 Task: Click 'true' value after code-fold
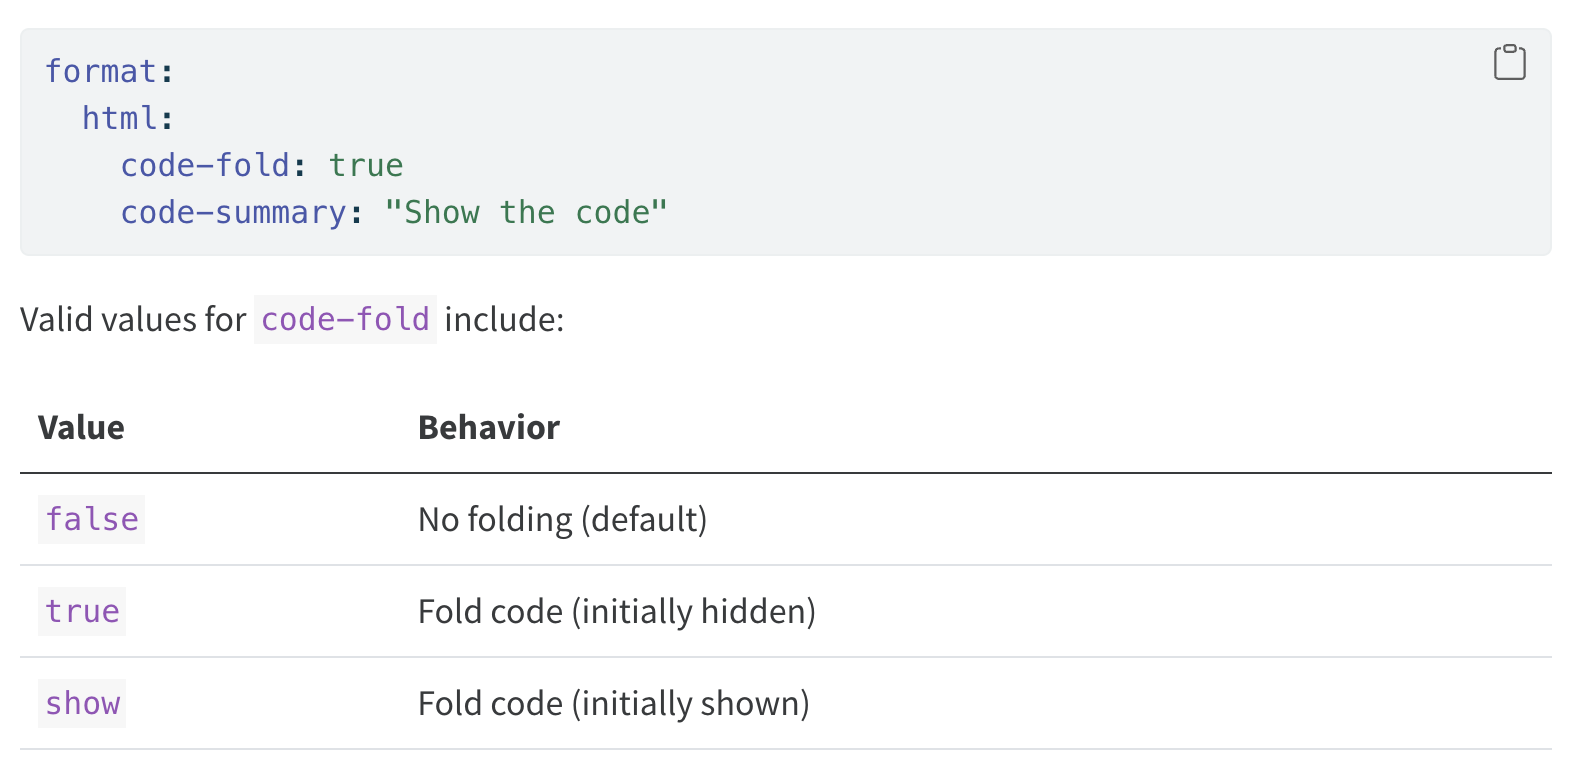(x=366, y=165)
